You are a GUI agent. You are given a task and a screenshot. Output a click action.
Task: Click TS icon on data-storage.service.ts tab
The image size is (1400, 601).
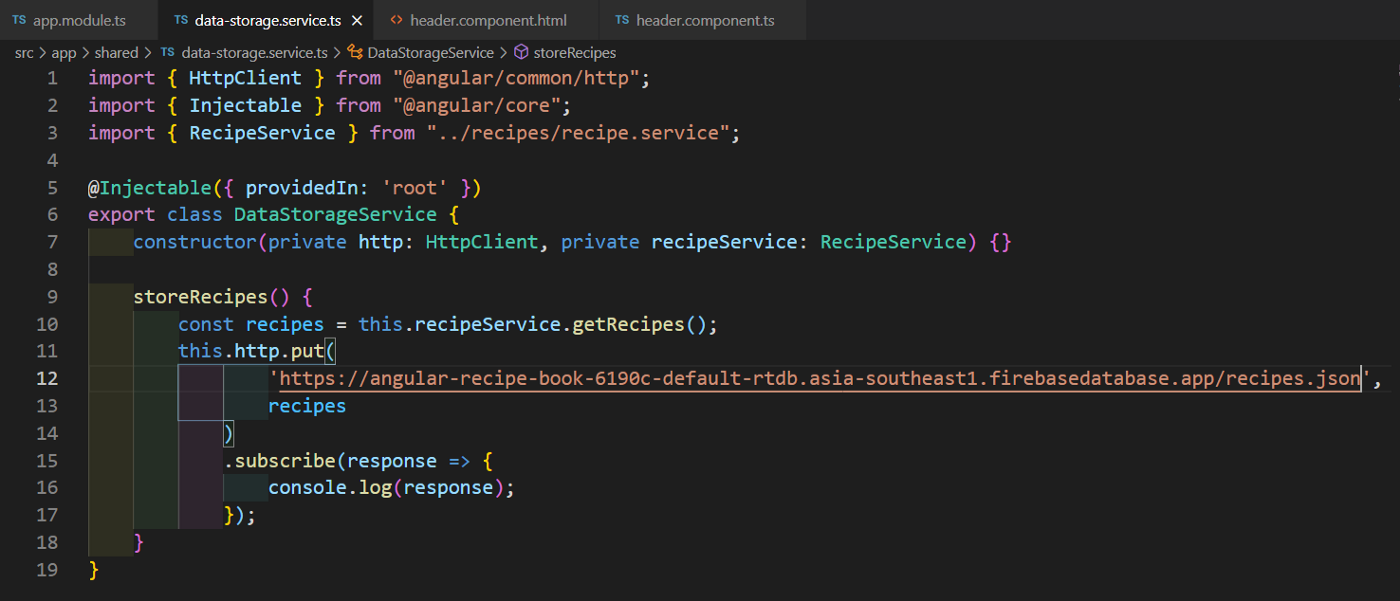pyautogui.click(x=181, y=20)
